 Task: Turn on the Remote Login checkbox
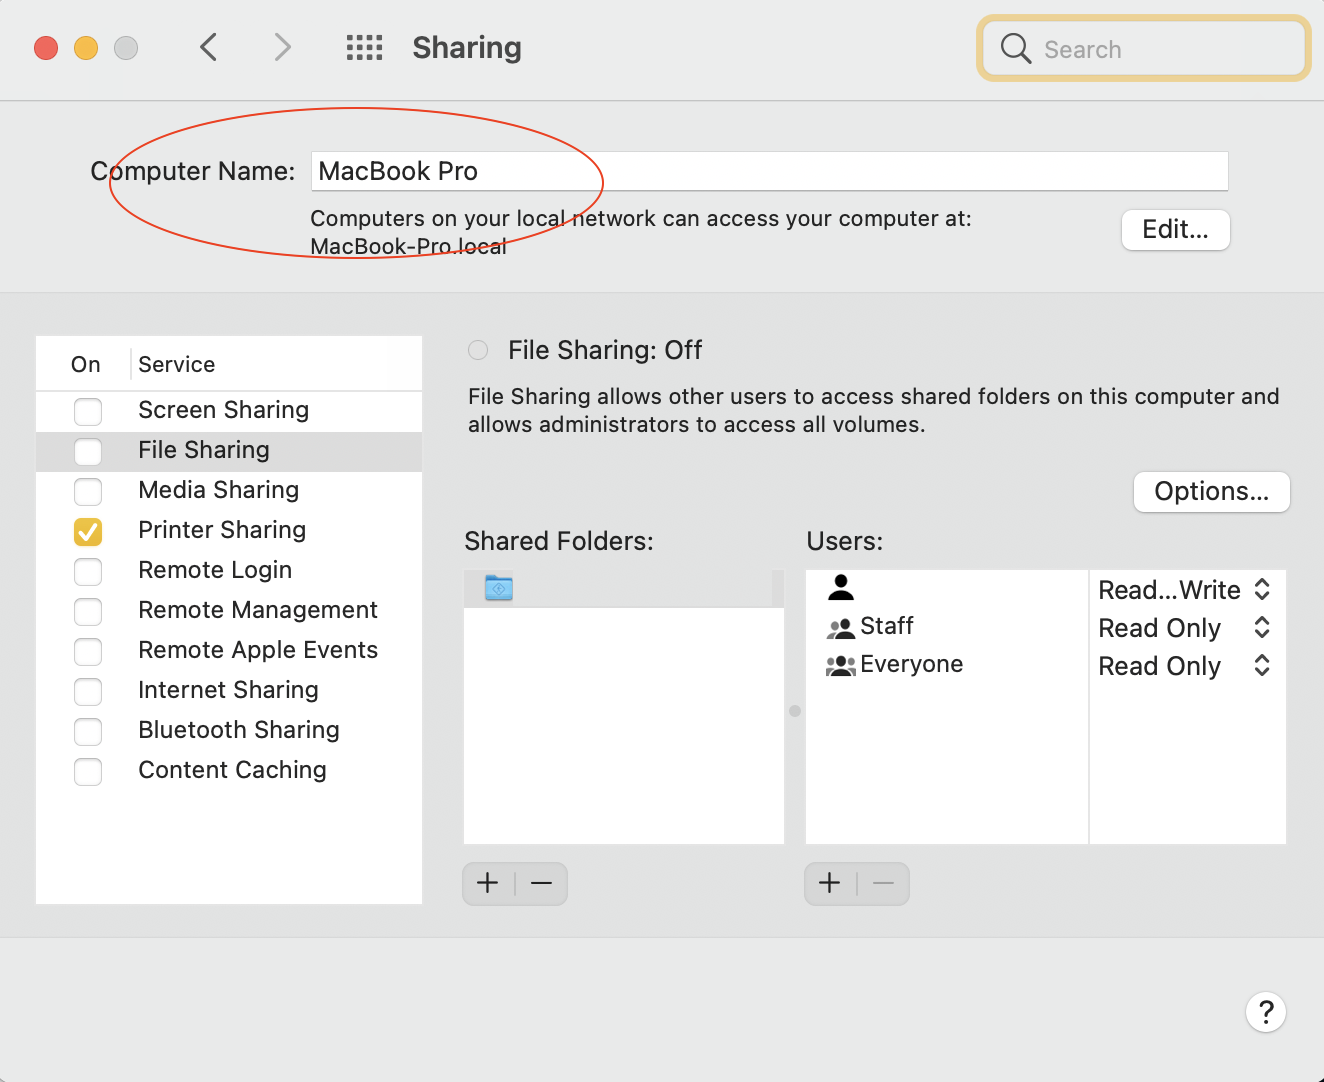tap(88, 571)
